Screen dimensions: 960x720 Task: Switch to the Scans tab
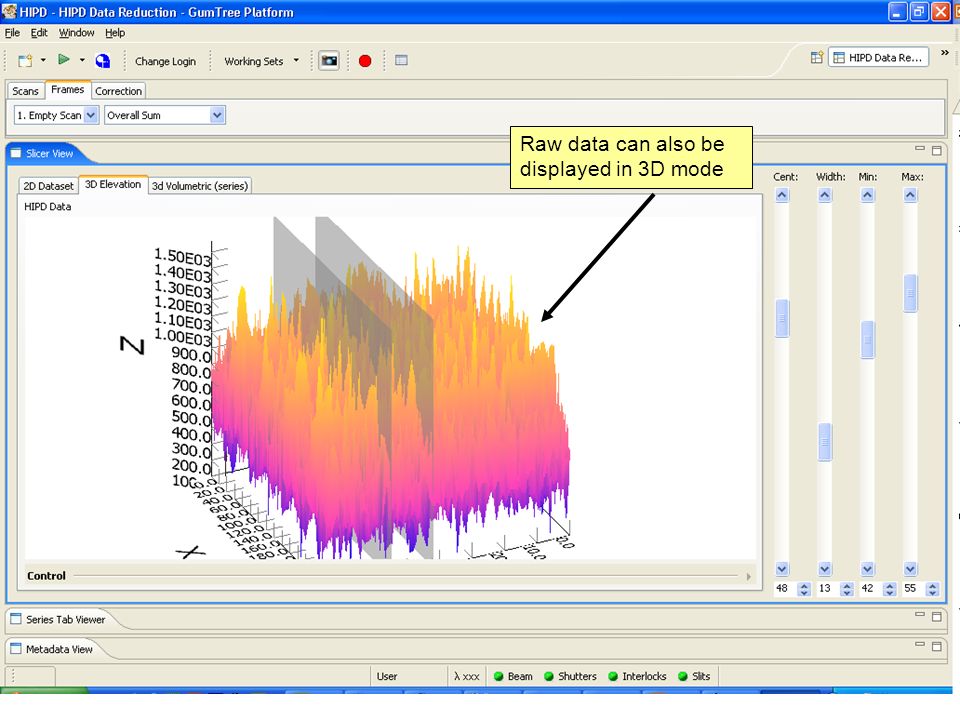coord(25,91)
